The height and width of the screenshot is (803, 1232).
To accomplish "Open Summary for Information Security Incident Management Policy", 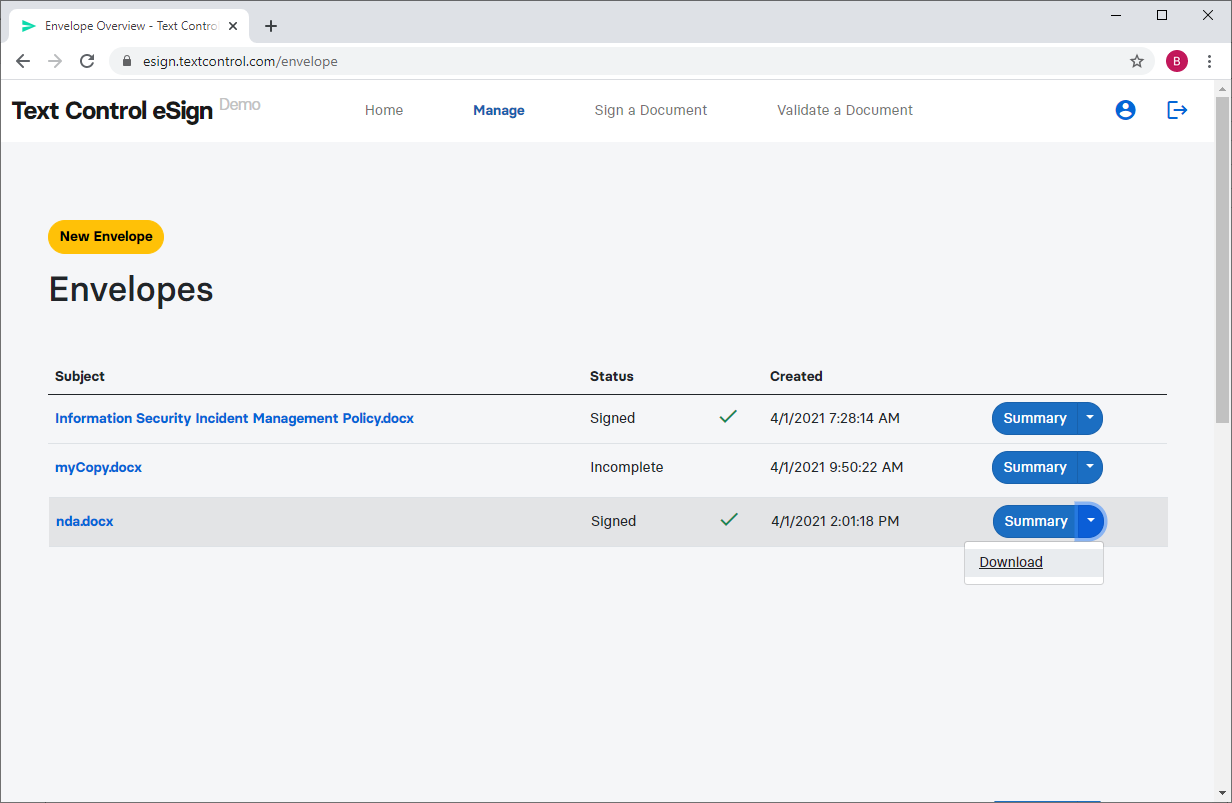I will 1034,418.
